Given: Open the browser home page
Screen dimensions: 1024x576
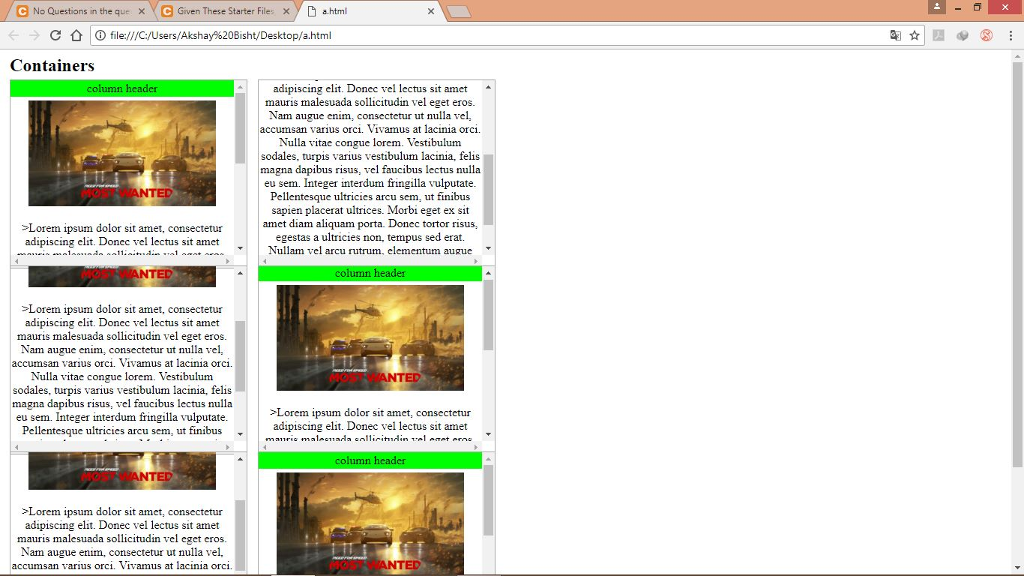Looking at the screenshot, I should point(76,35).
